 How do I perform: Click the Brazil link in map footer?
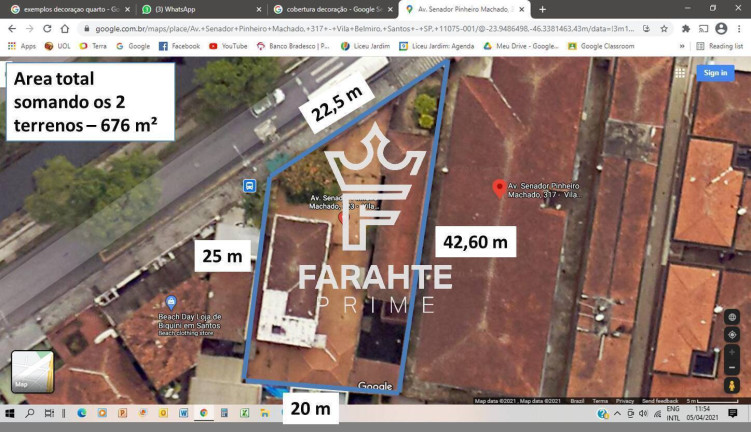click(577, 401)
